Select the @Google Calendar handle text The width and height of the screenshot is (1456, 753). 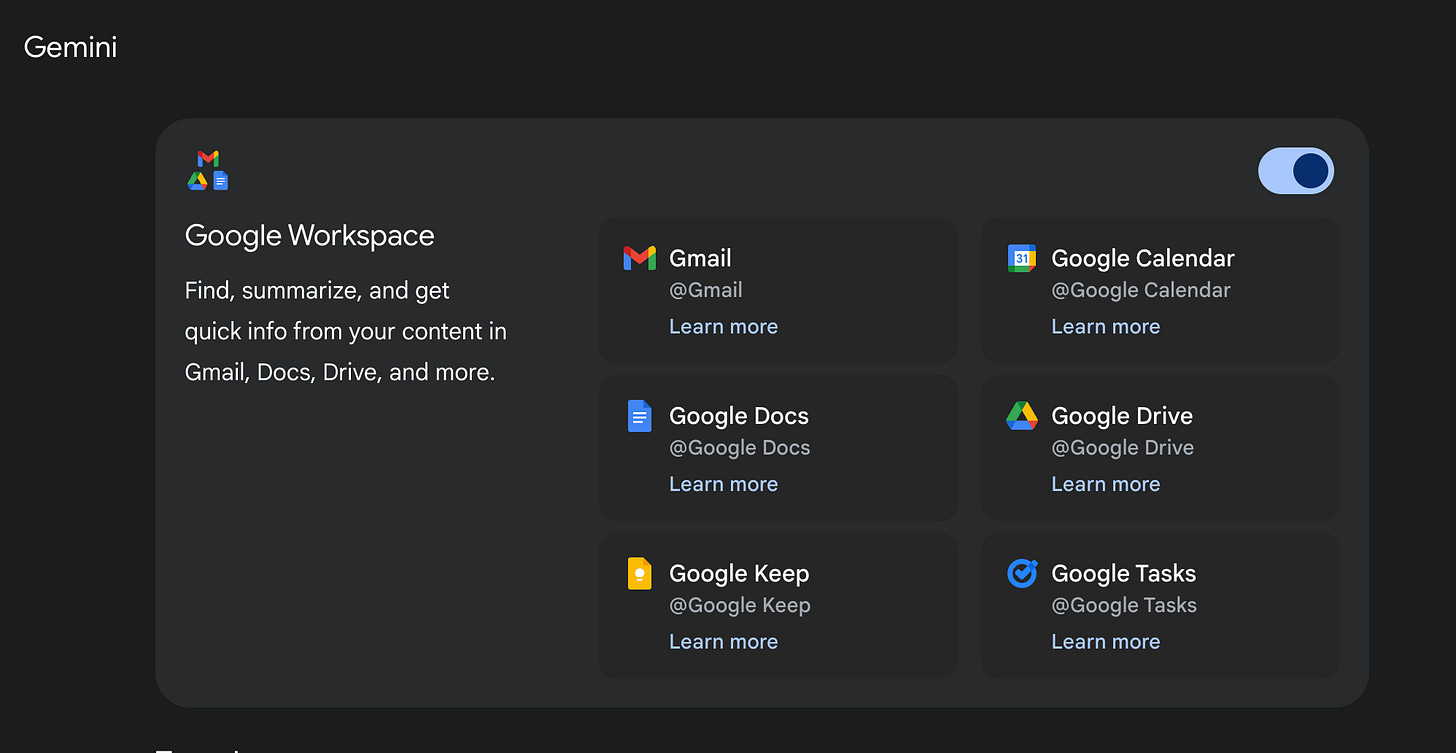1141,290
